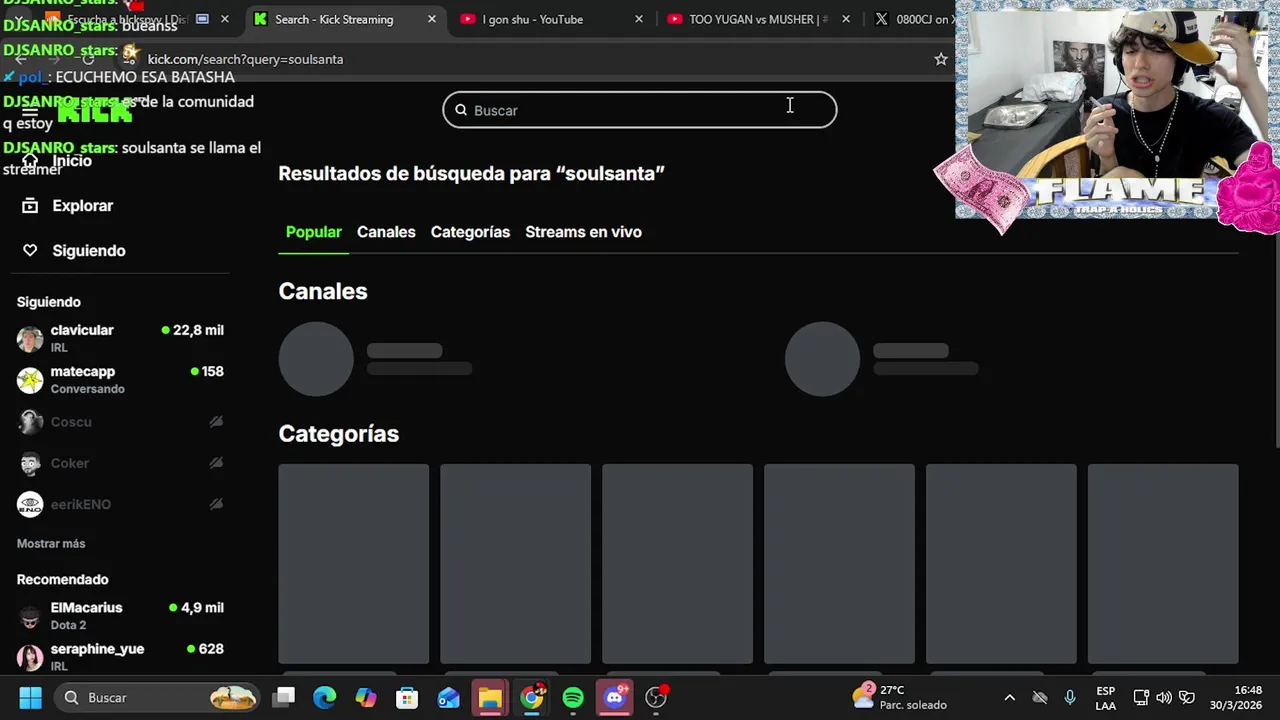
Task: Open recommended channel ElMacarius
Action: click(120, 616)
